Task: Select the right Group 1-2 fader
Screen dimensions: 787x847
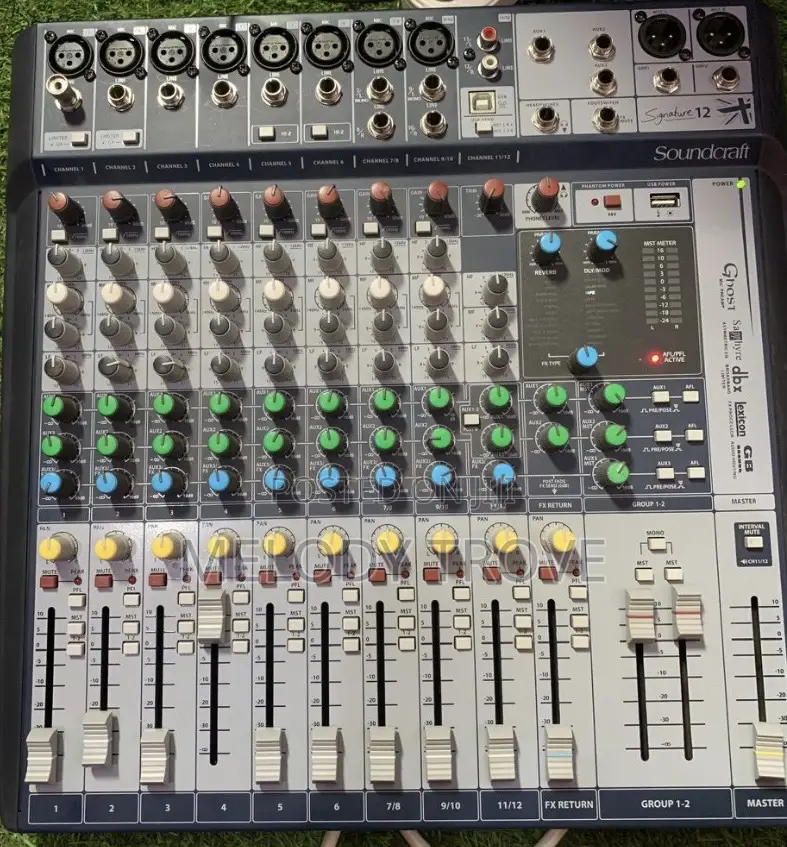Action: [x=688, y=612]
